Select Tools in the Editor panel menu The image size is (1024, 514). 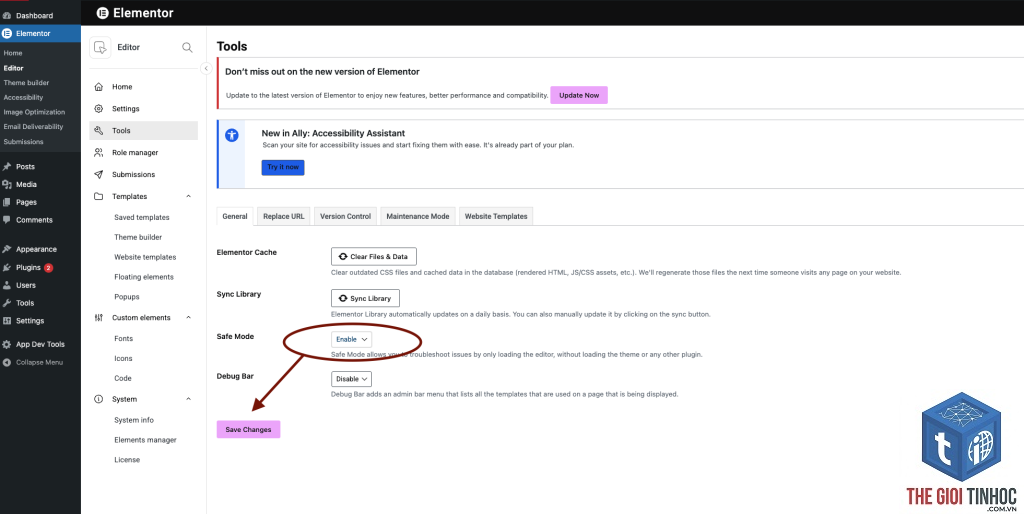(x=144, y=131)
